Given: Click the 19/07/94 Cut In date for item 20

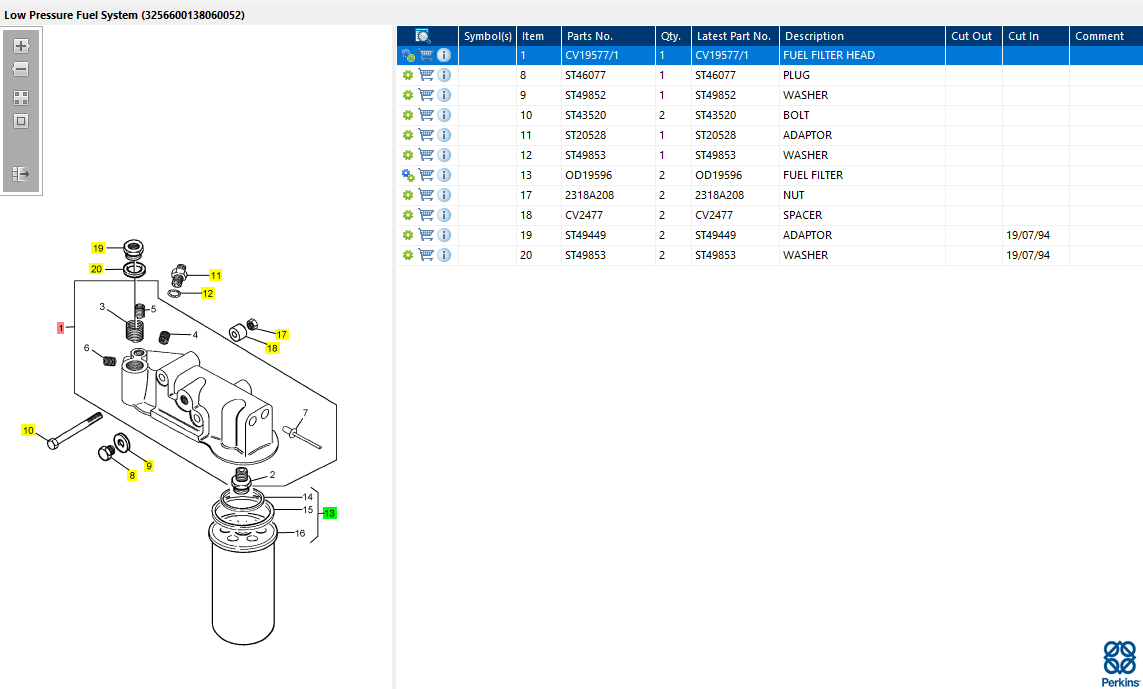Looking at the screenshot, I should click(1028, 255).
